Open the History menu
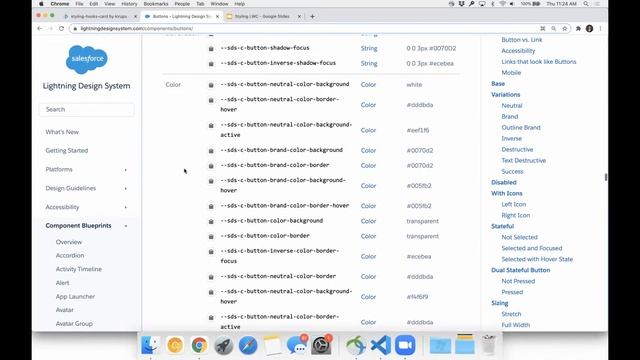Screen dimensions: 640x360 coord(129,4)
